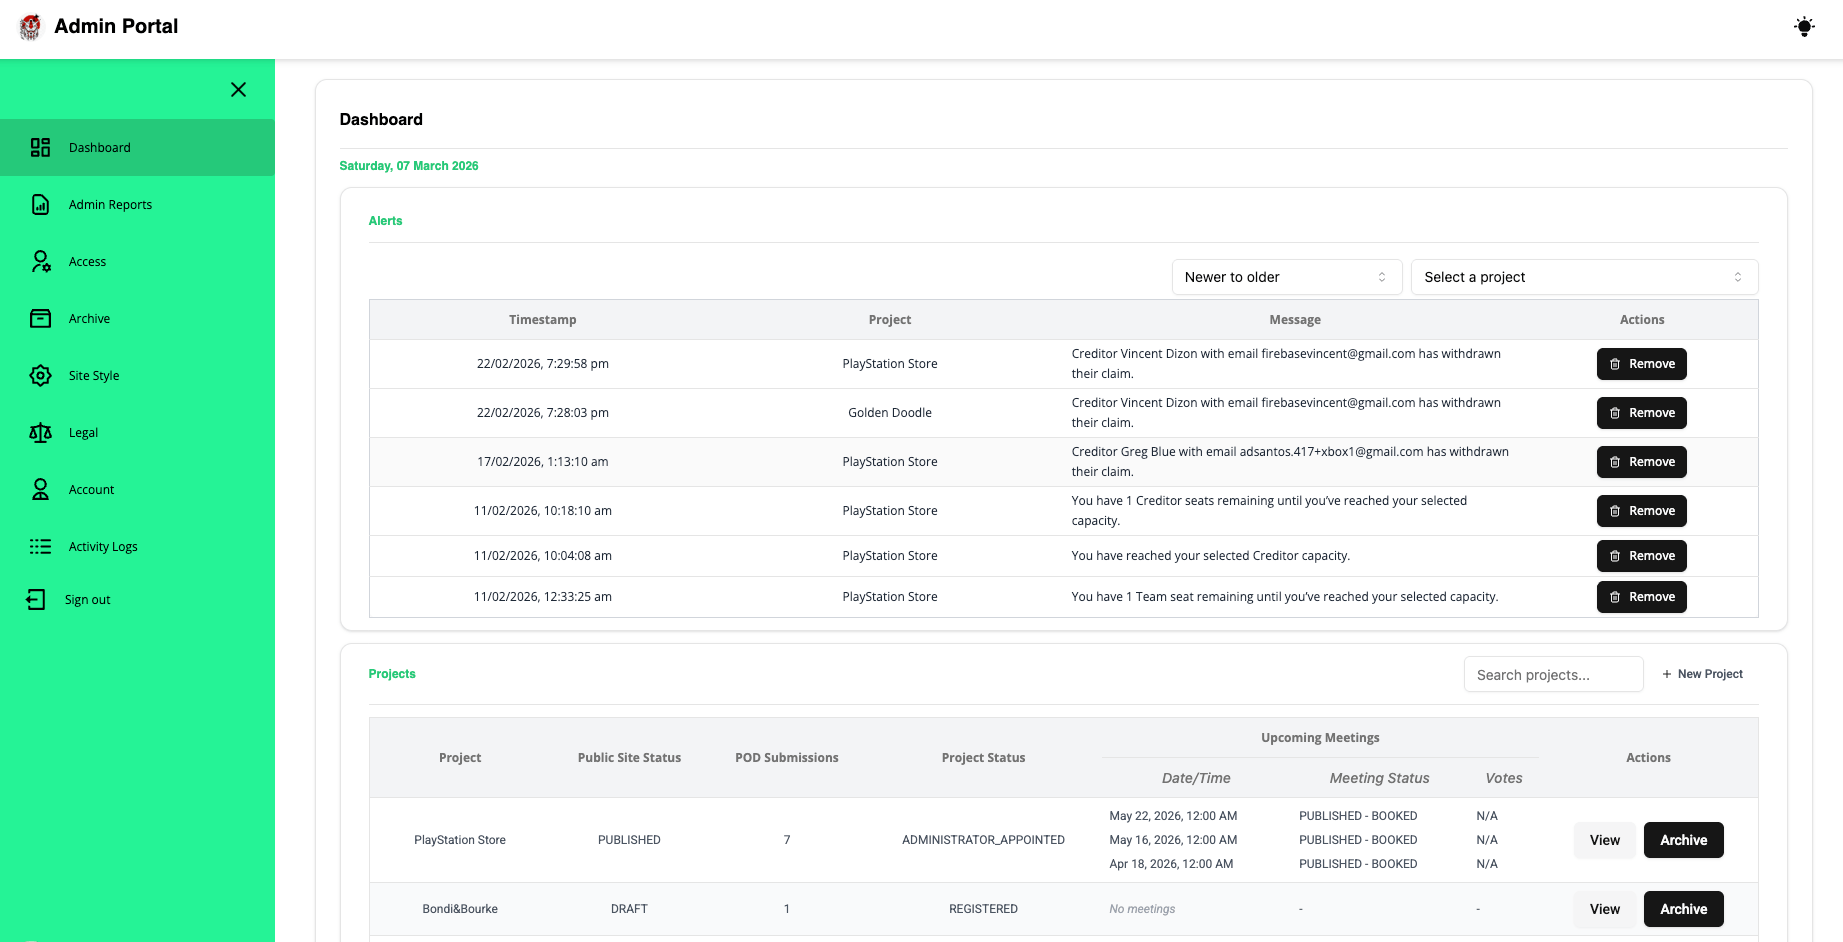Image resolution: width=1843 pixels, height=942 pixels.
Task: Open Site Style gear icon
Action: (x=40, y=376)
